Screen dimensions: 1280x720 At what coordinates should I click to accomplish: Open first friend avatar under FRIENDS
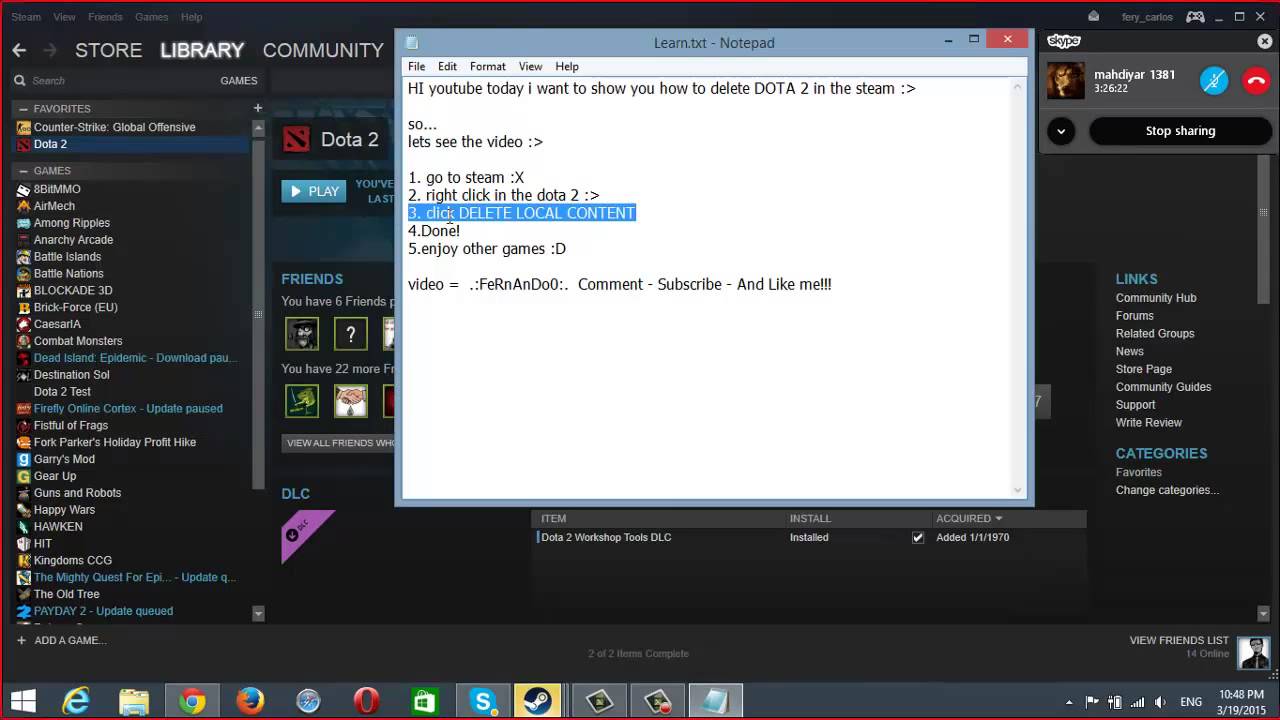(x=302, y=334)
